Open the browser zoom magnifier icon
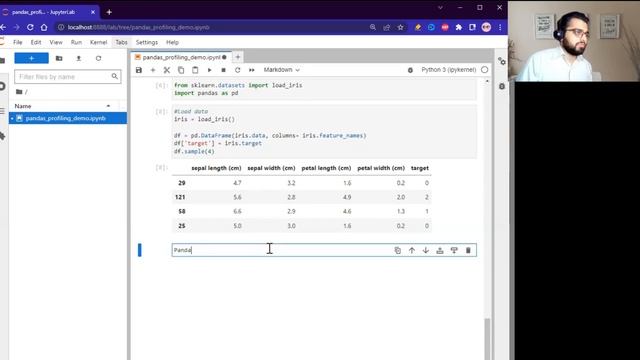This screenshot has height=360, width=640. (x=373, y=27)
